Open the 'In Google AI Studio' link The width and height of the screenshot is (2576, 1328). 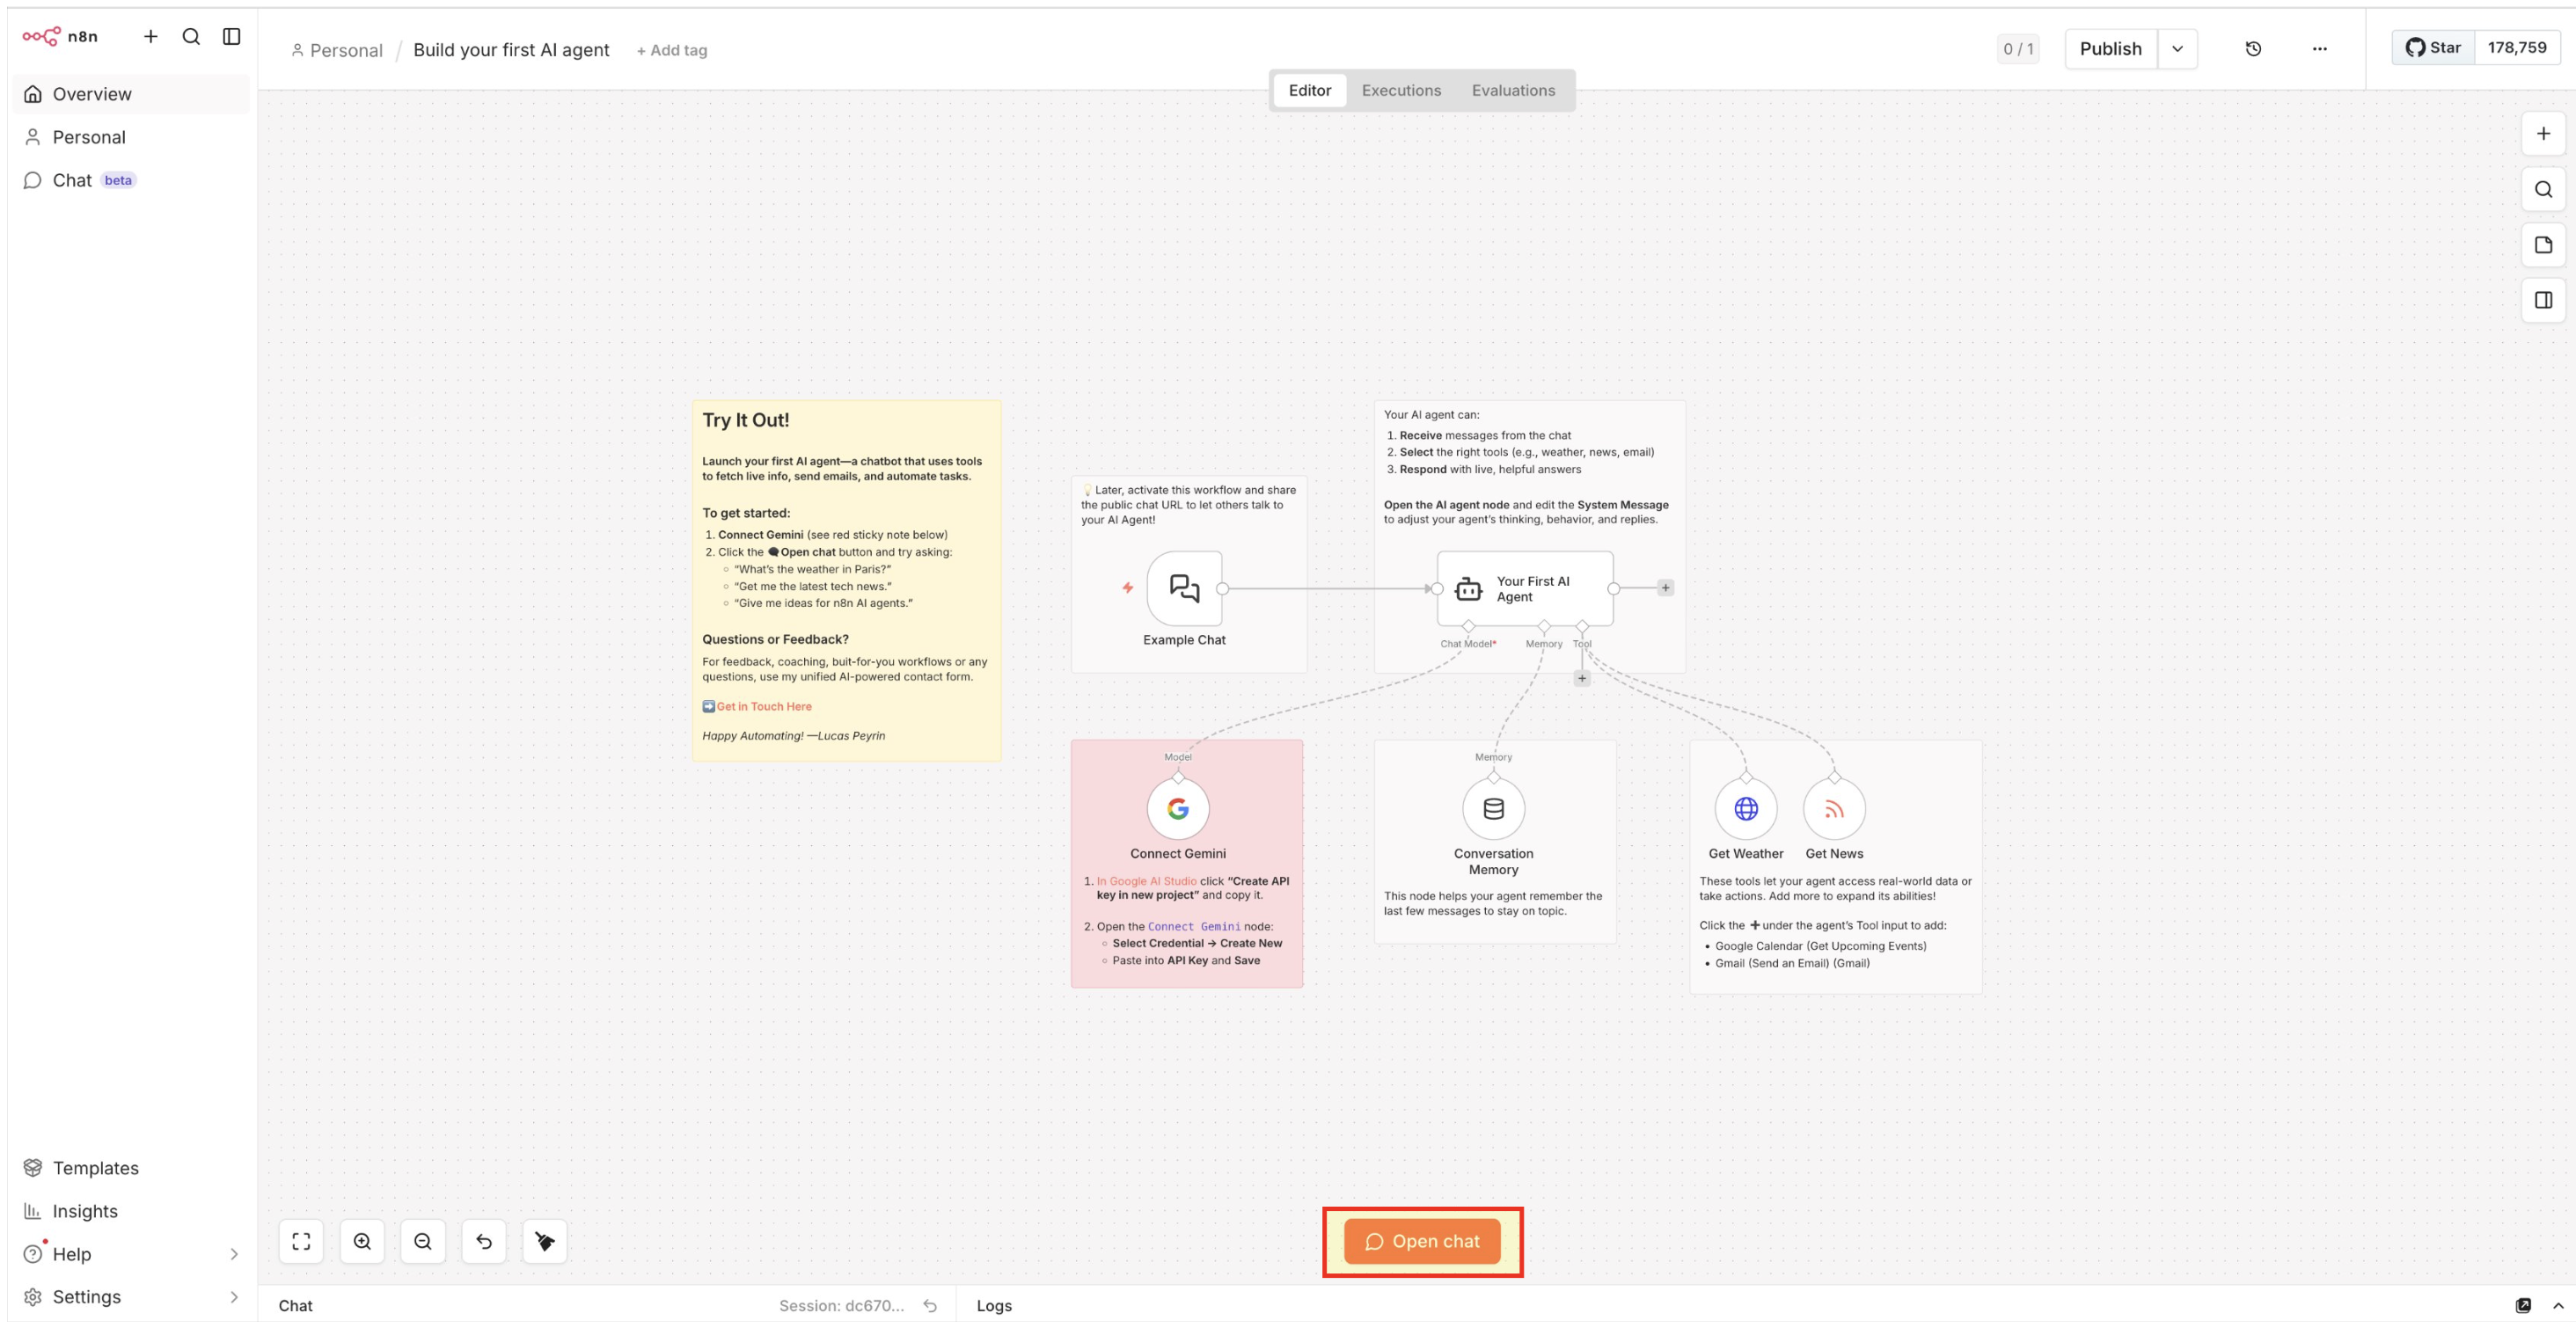[x=1146, y=882]
